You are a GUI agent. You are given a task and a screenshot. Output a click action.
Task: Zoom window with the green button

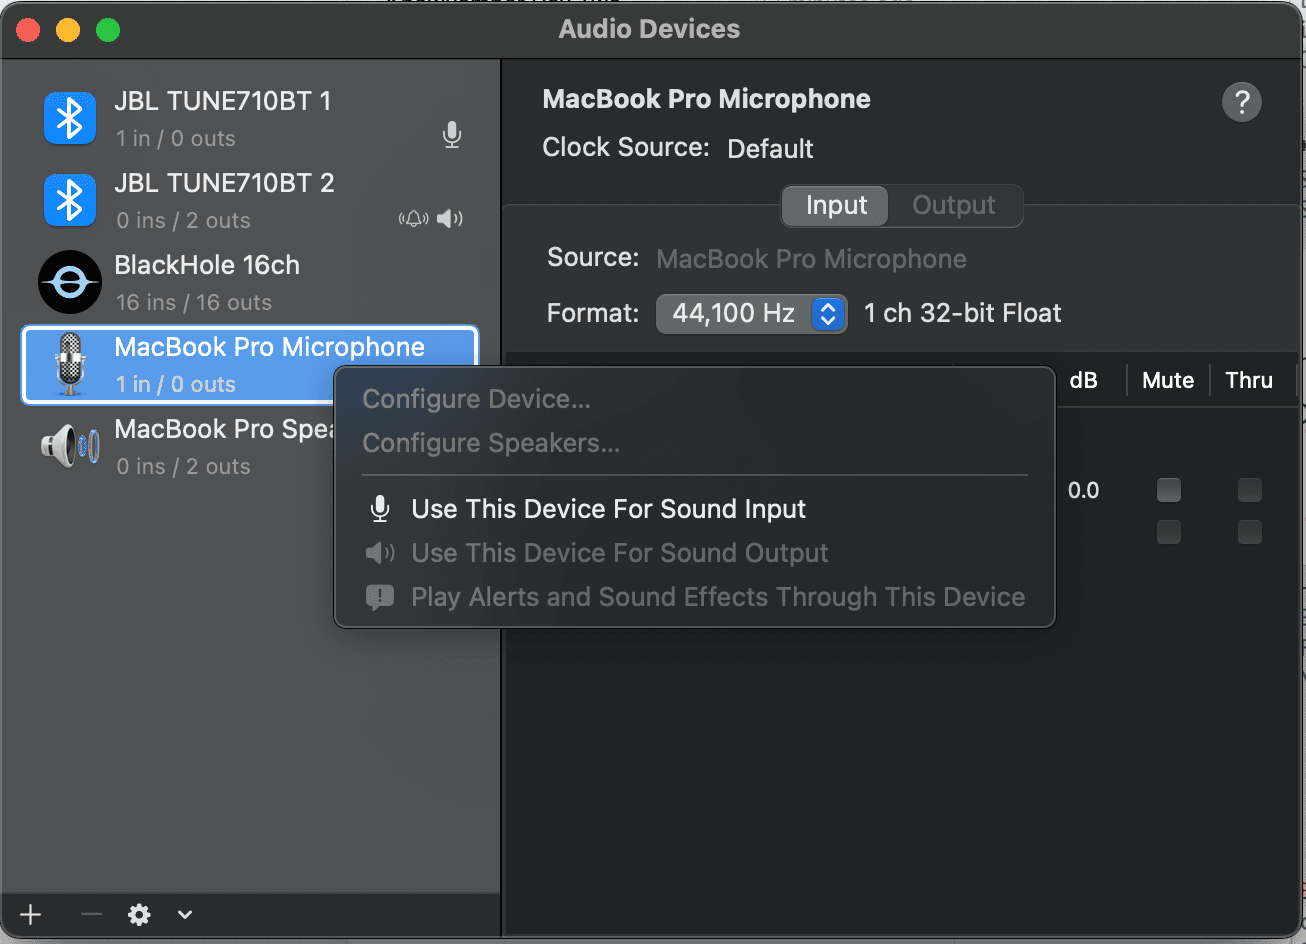pyautogui.click(x=108, y=30)
